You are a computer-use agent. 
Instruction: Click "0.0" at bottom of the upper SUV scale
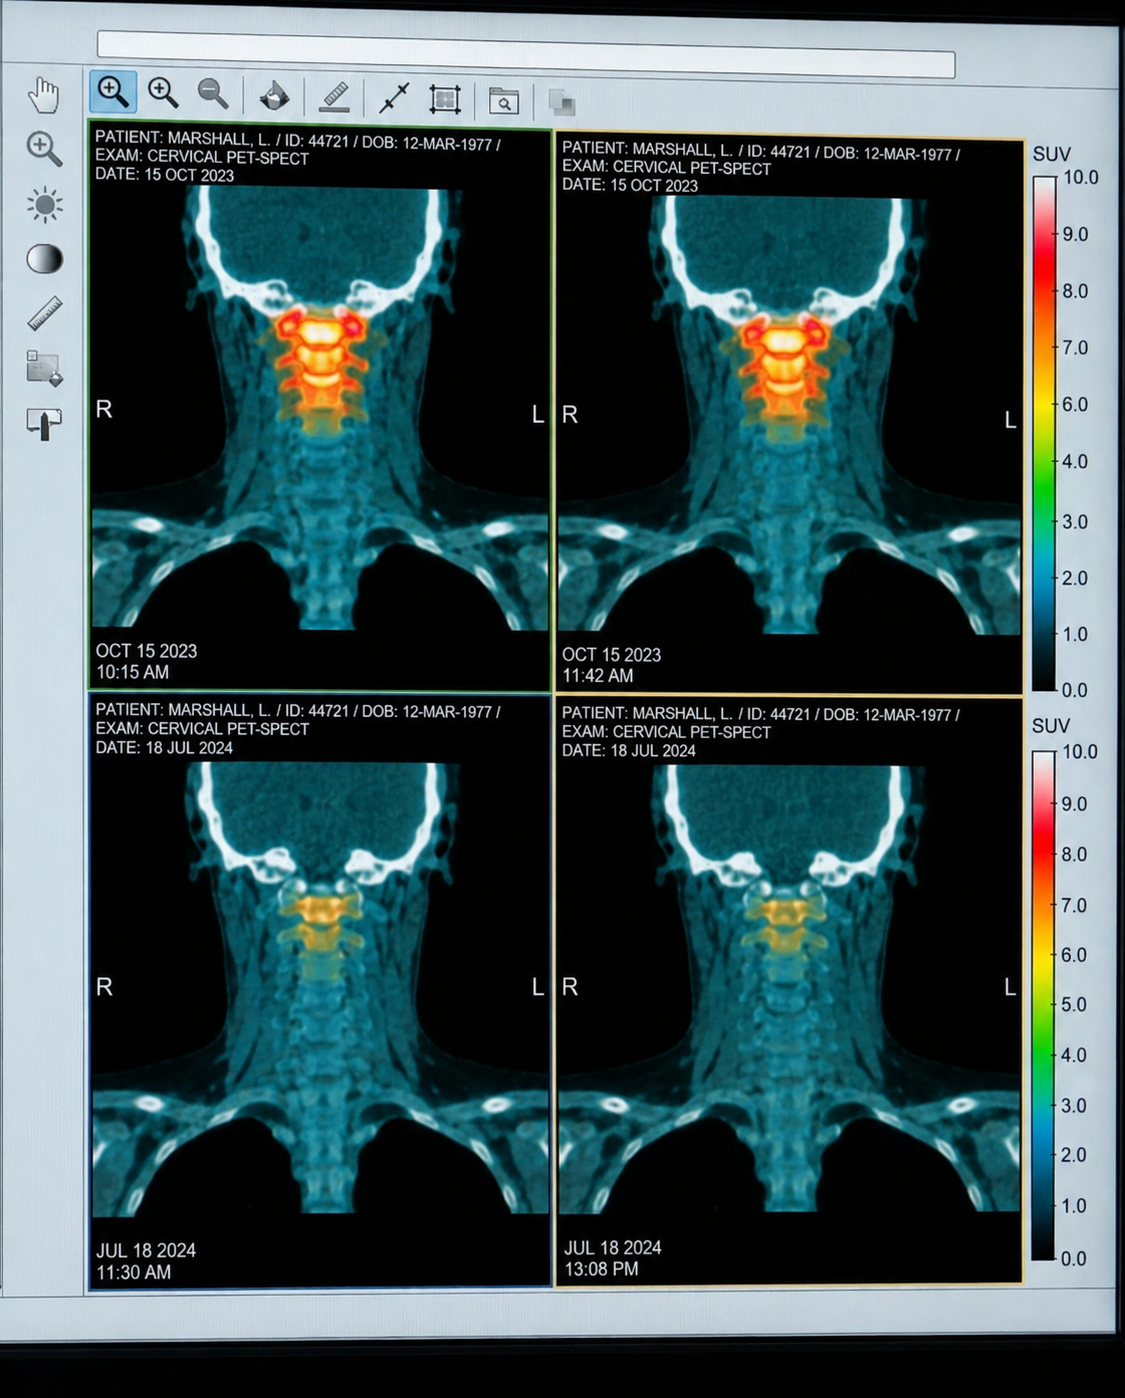click(x=1074, y=690)
